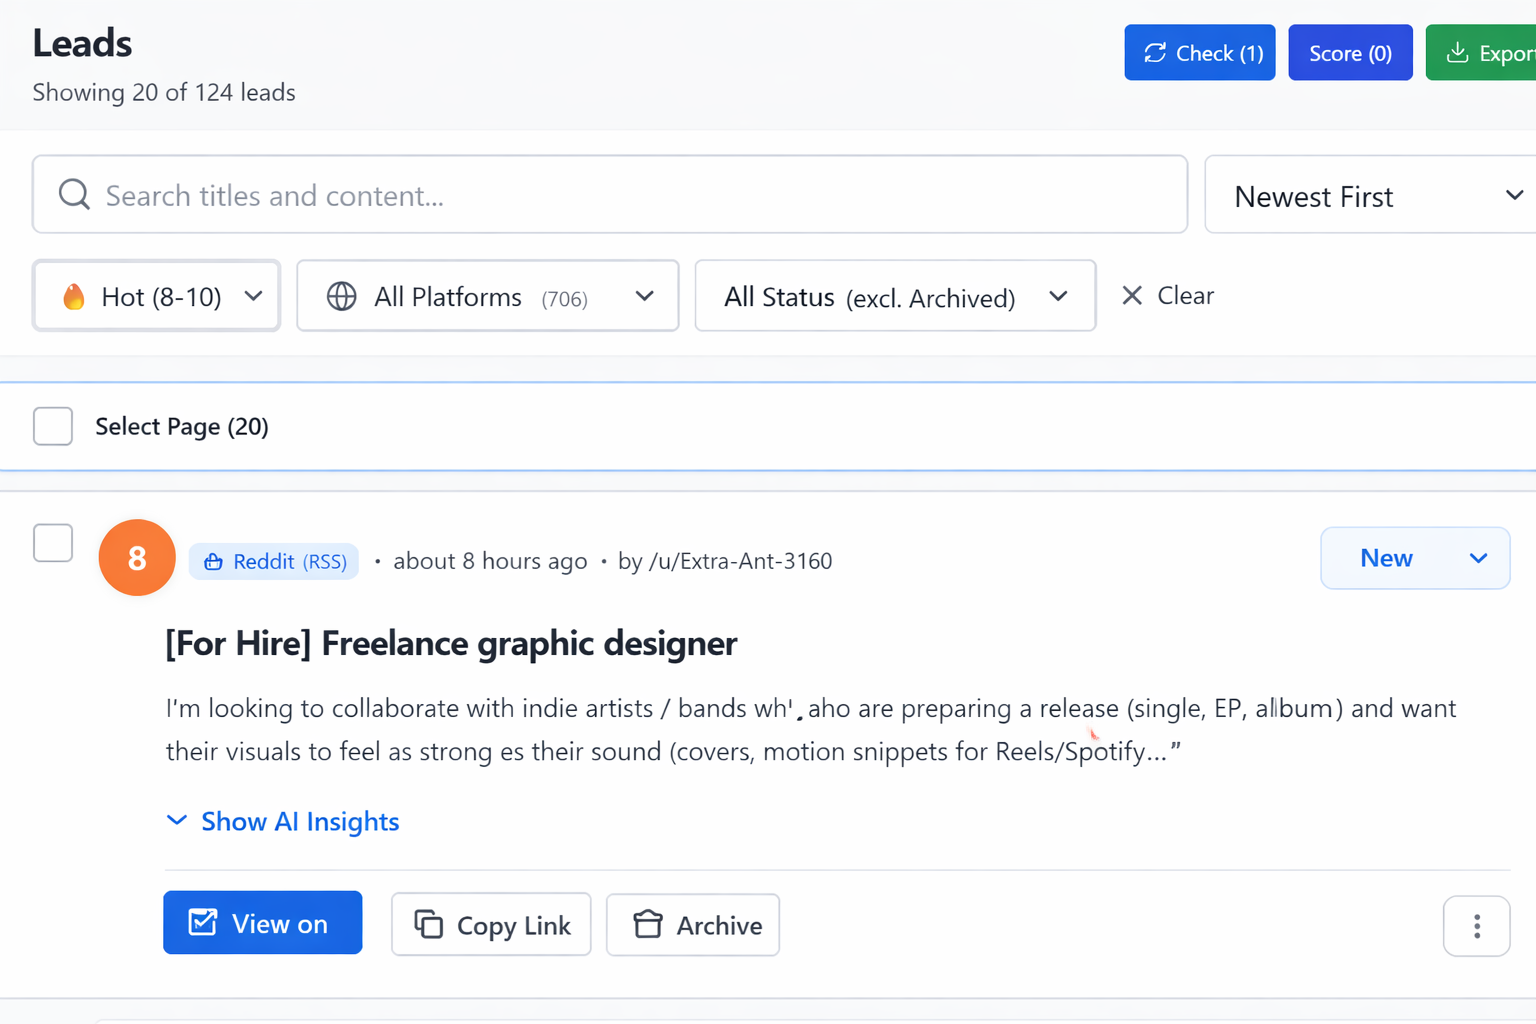Image resolution: width=1536 pixels, height=1024 pixels.
Task: Click the globe icon in All Platforms filter
Action: 341,295
